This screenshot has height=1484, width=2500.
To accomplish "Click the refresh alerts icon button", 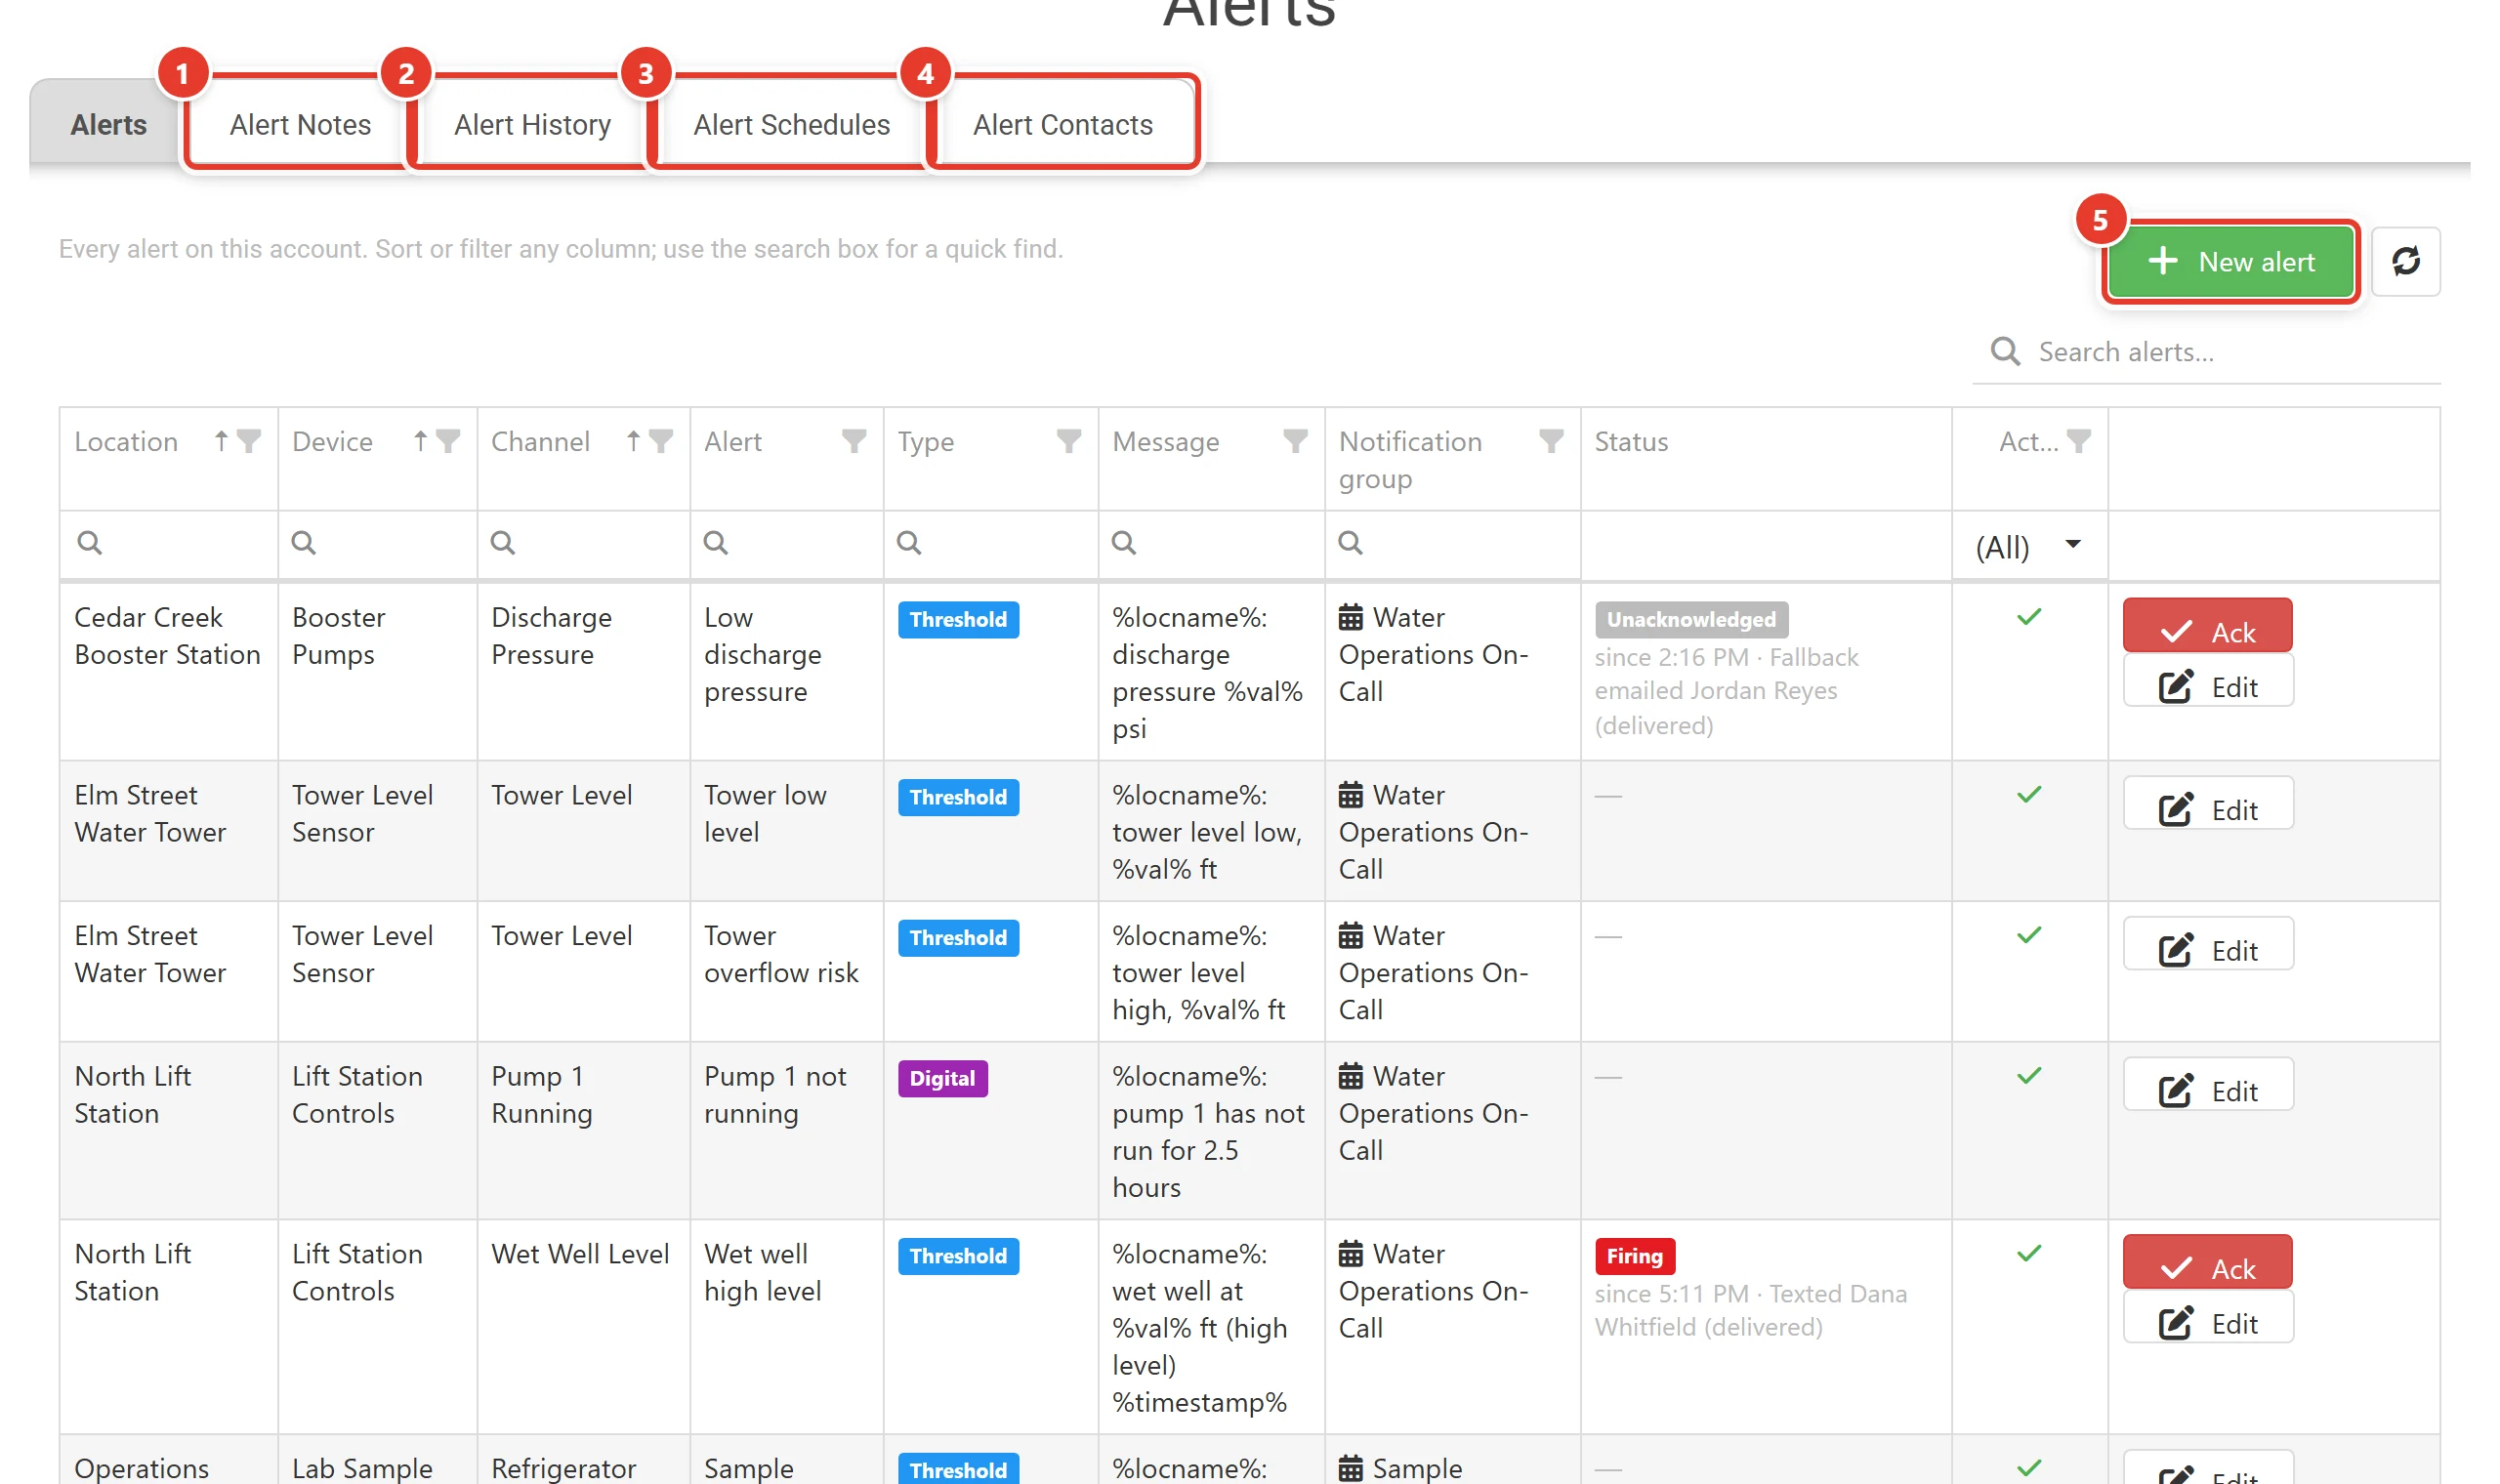I will (x=2405, y=261).
